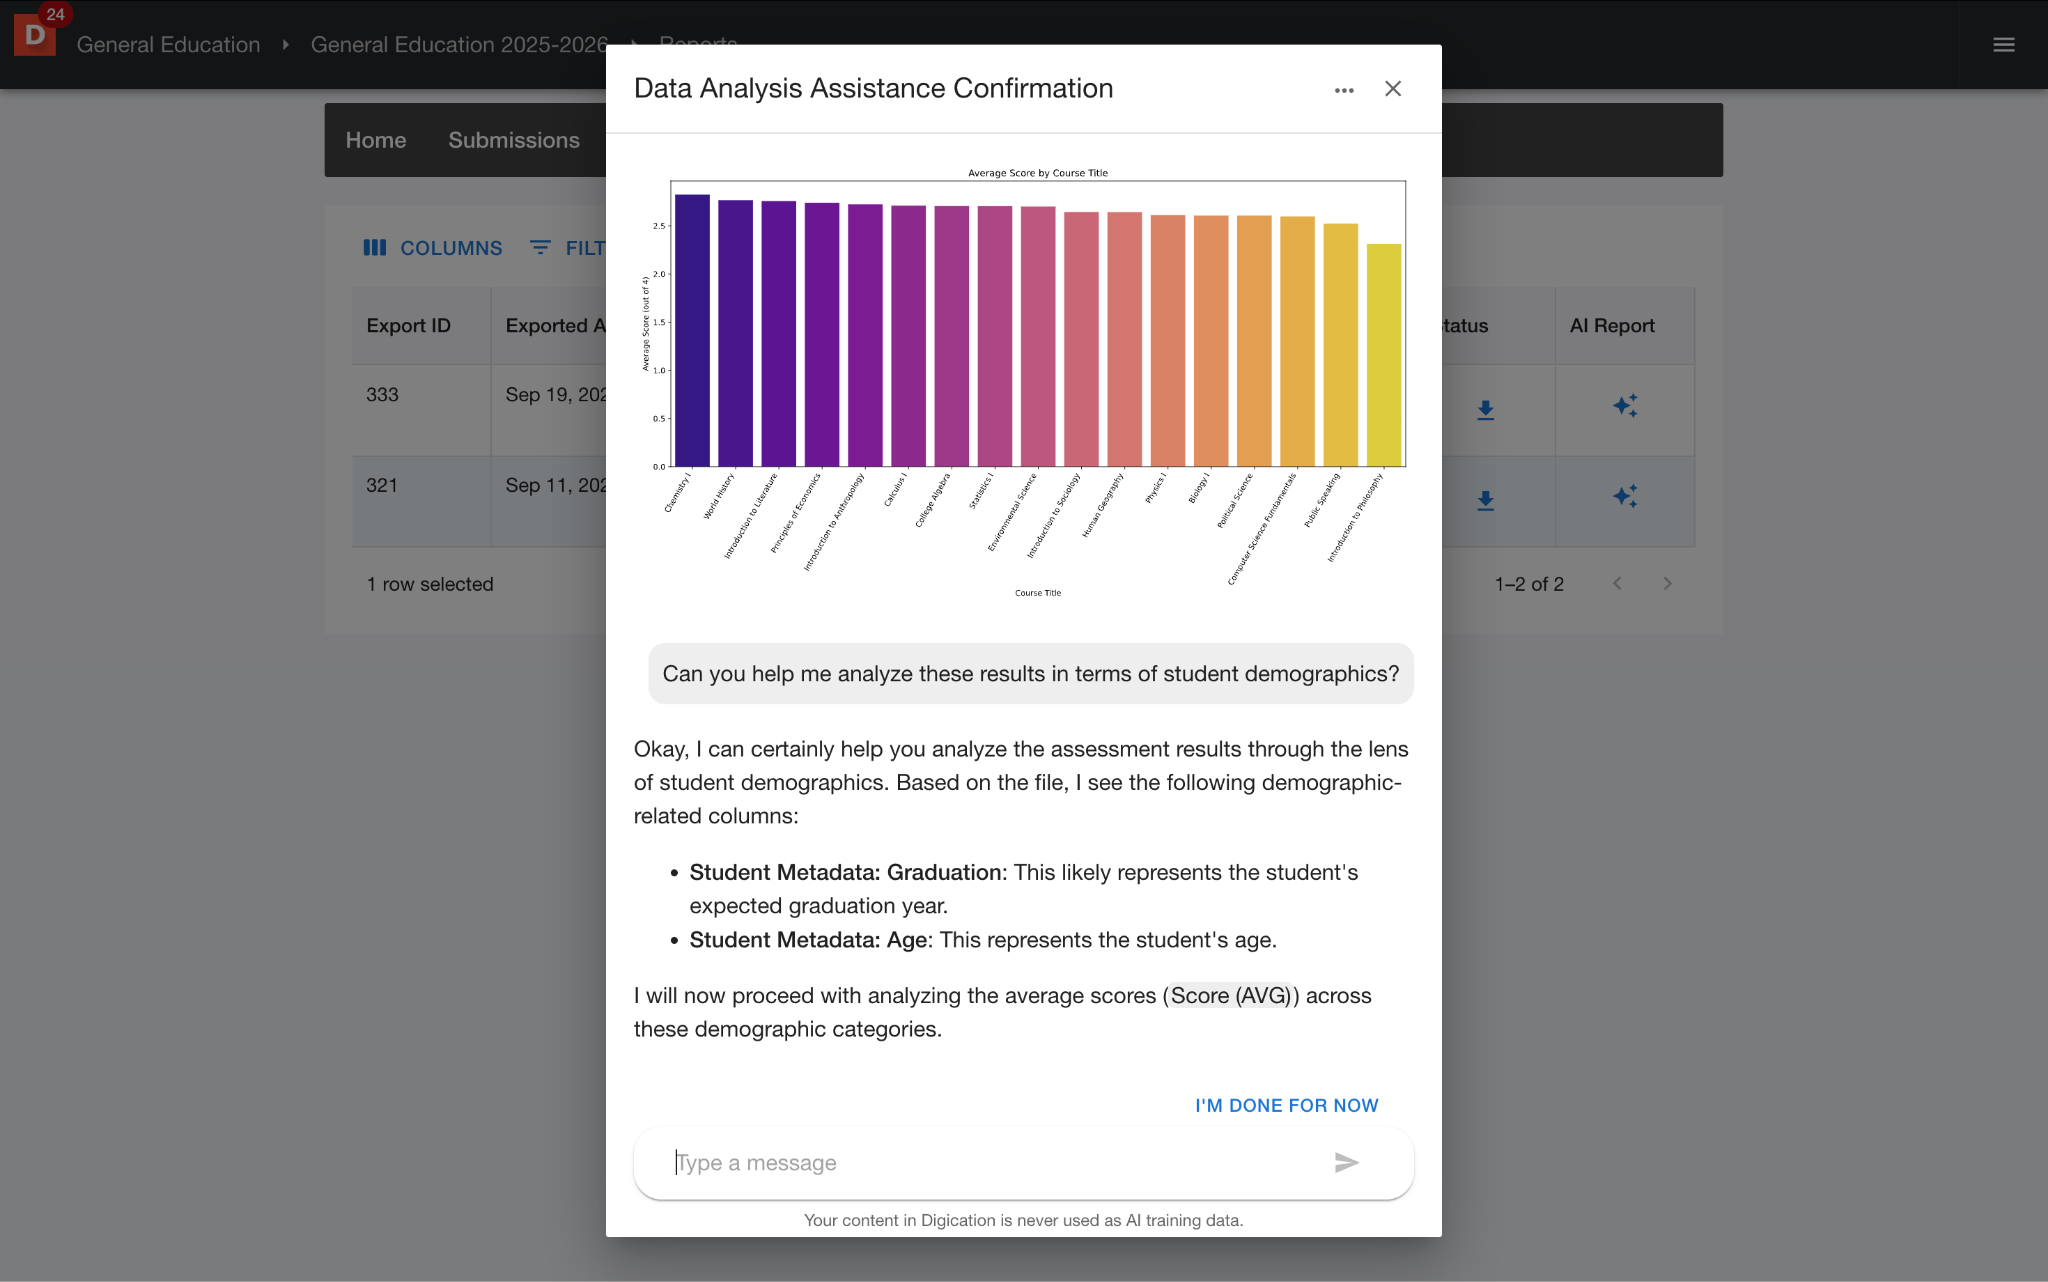Screen dimensions: 2048x1282
Task: Click the Chemistry I bar in chart
Action: [692, 330]
